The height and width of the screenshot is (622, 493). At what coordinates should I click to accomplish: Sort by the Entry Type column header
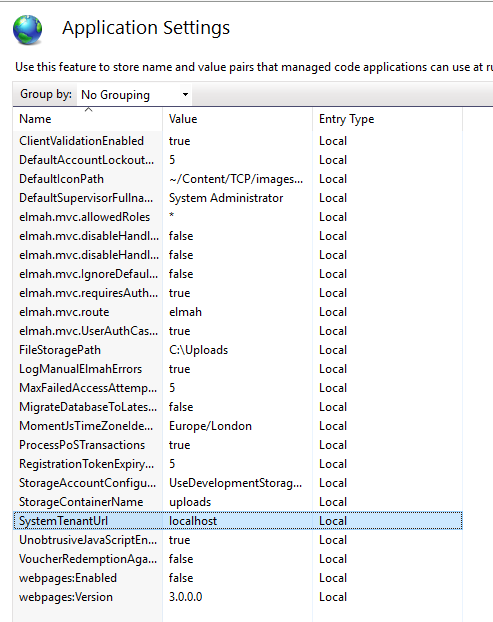click(x=387, y=119)
